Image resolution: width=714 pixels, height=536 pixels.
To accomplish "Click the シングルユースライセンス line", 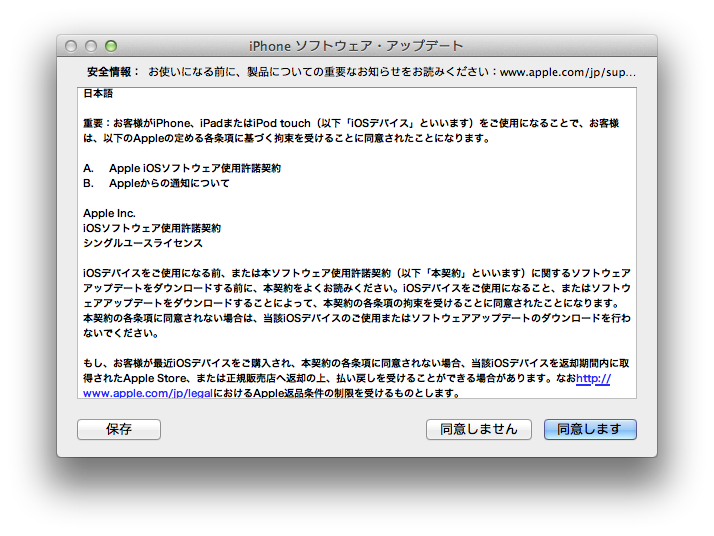I will 143,243.
